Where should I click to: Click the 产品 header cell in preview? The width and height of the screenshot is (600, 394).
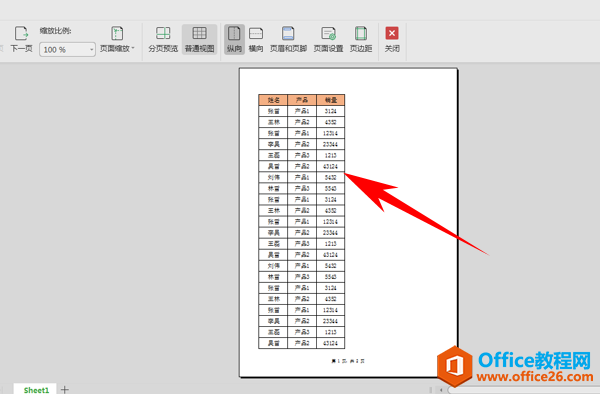pos(302,100)
